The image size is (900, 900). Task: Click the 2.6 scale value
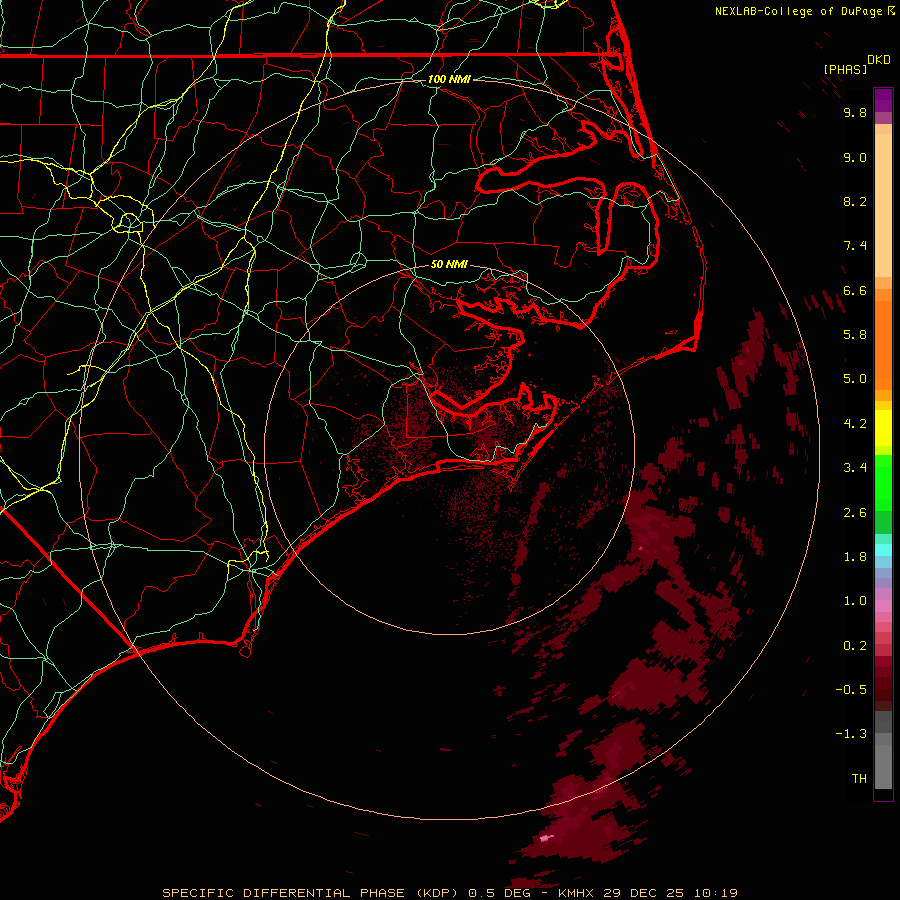pyautogui.click(x=855, y=513)
